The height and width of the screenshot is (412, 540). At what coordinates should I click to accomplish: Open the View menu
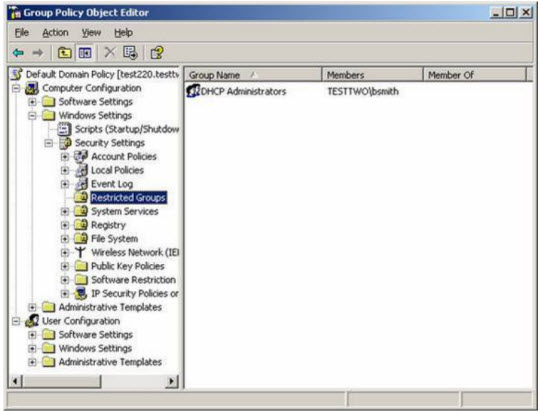[x=91, y=33]
